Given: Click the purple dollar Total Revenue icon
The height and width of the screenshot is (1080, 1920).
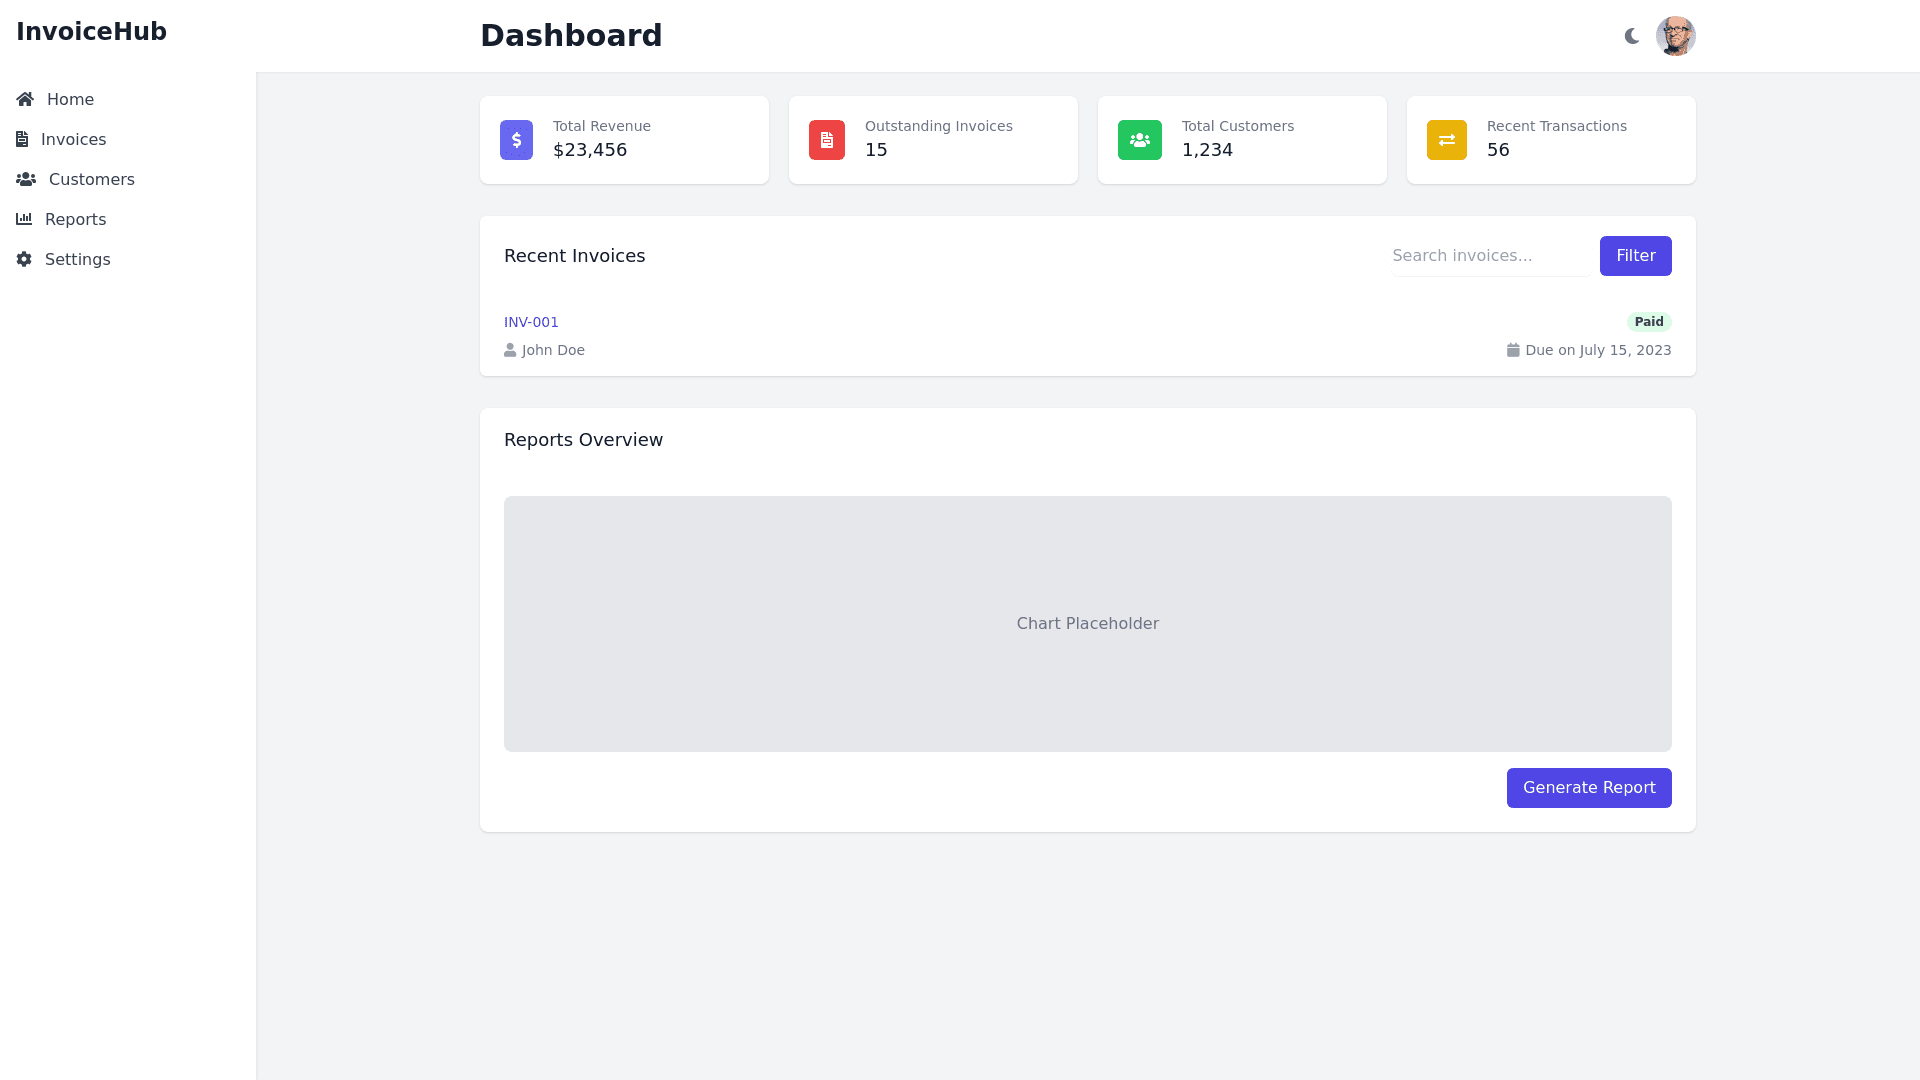Looking at the screenshot, I should [x=516, y=140].
